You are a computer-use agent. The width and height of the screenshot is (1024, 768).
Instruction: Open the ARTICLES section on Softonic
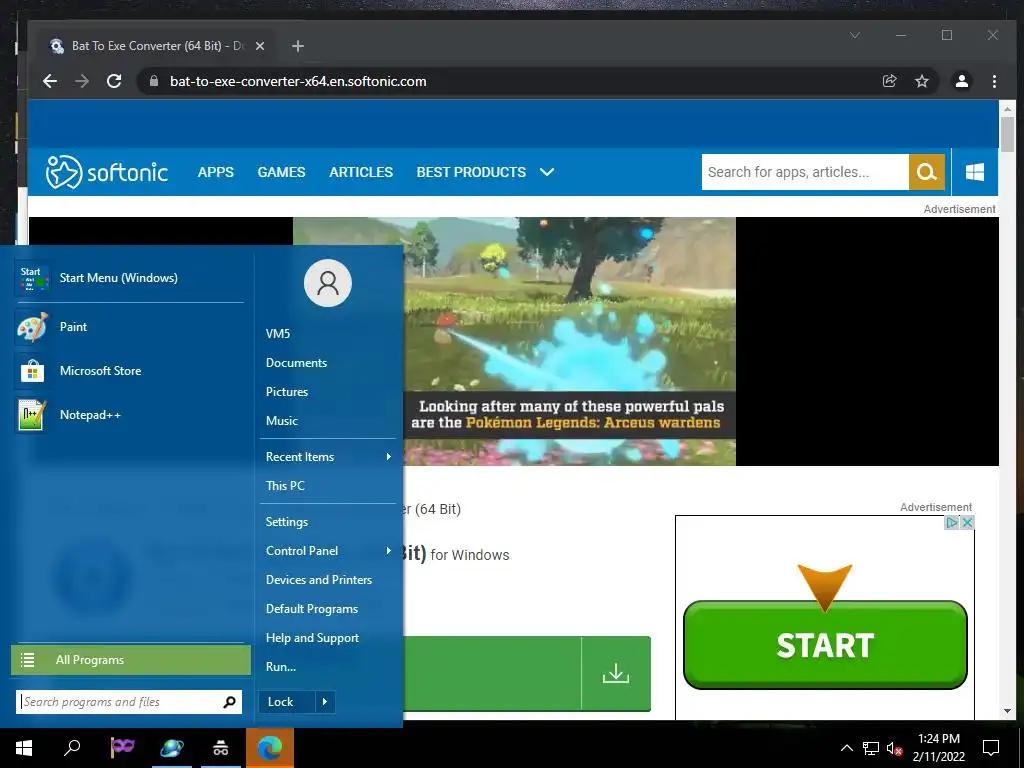[x=361, y=172]
